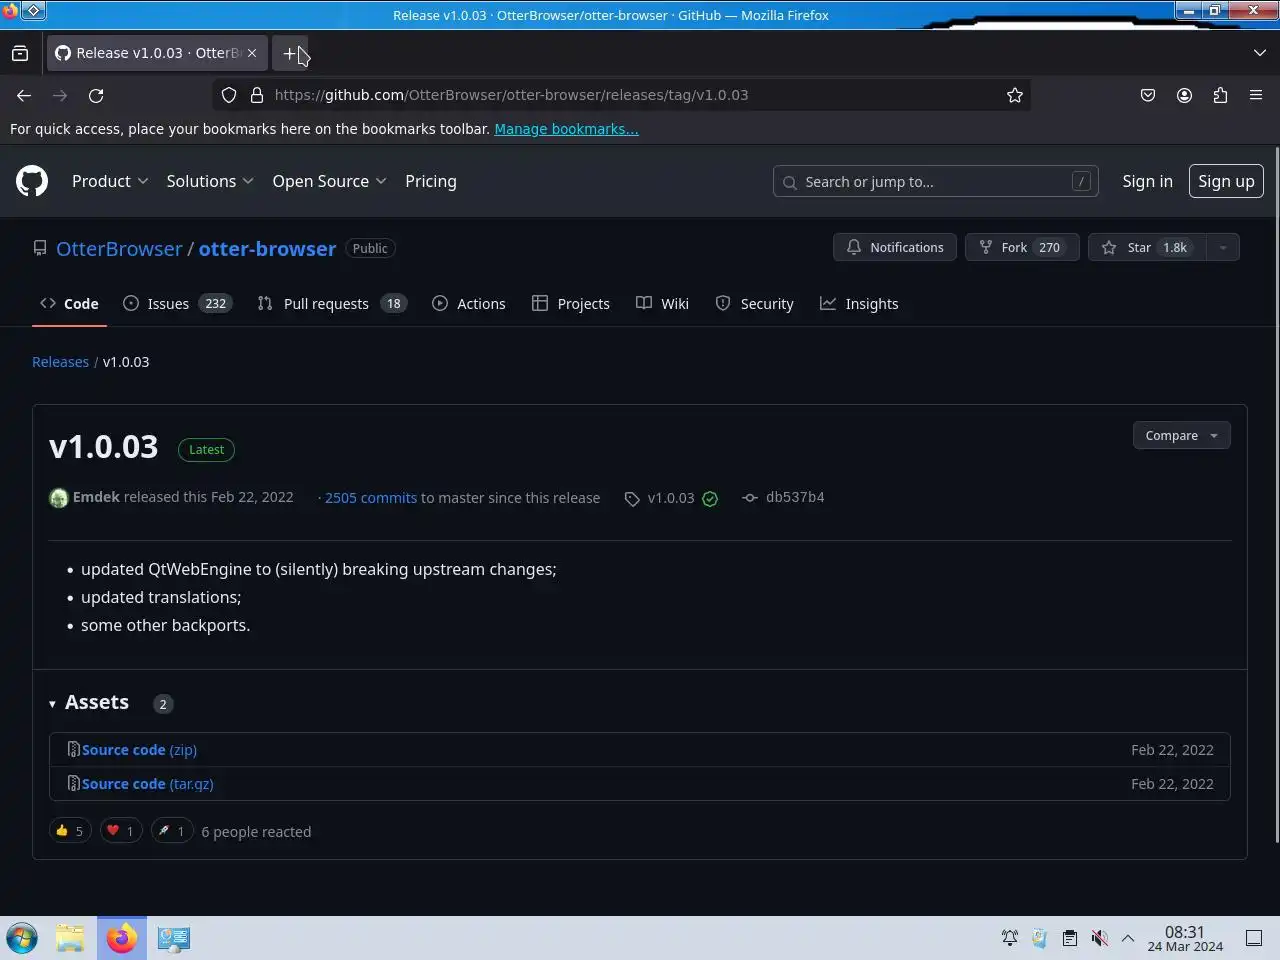Open the 2505 commits link
Viewport: 1280px width, 960px height.
point(370,498)
